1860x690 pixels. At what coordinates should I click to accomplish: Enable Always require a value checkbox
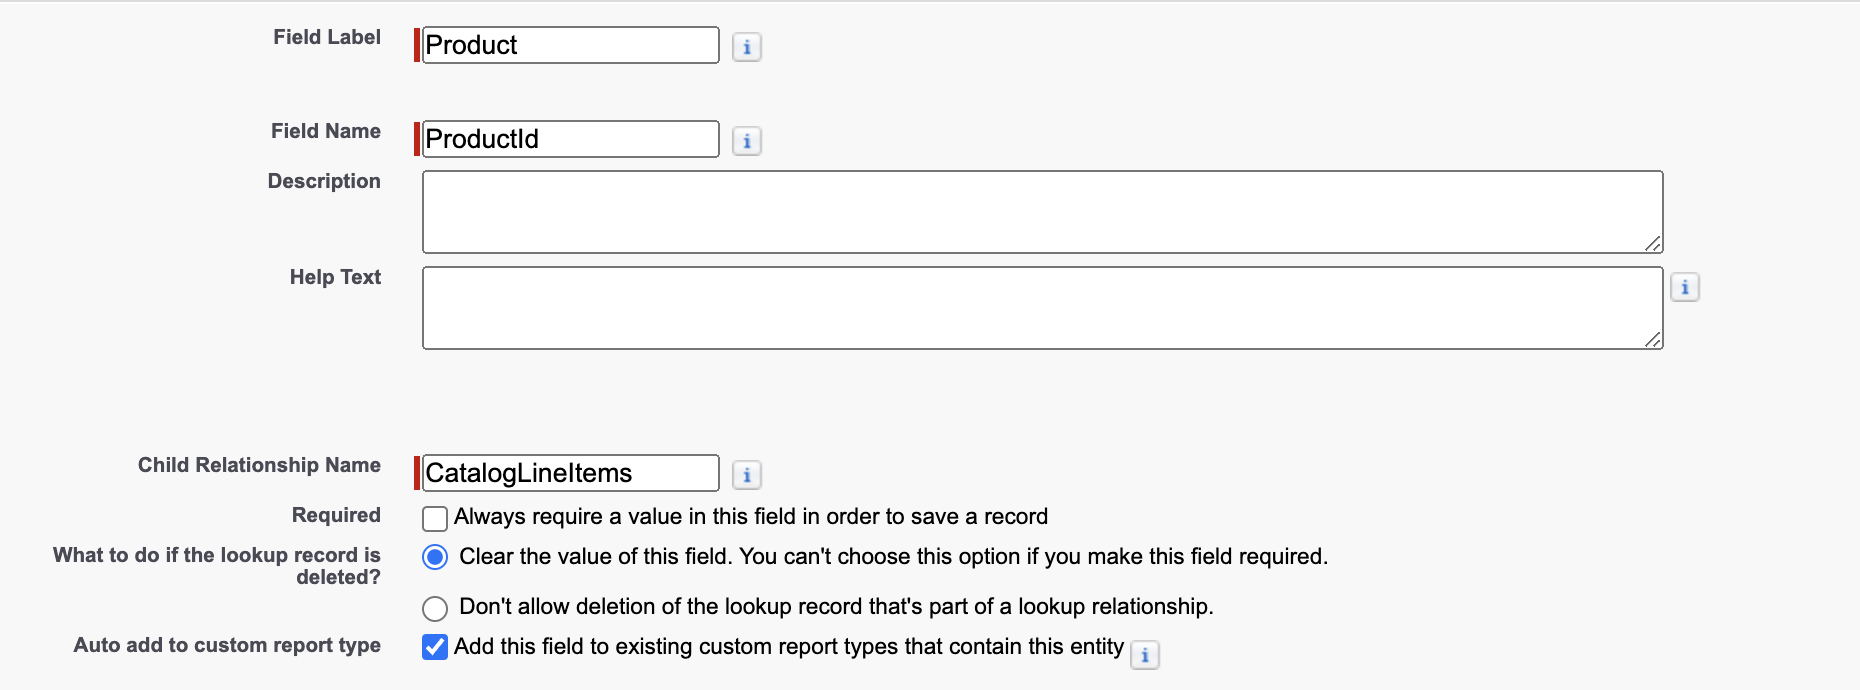pyautogui.click(x=435, y=517)
